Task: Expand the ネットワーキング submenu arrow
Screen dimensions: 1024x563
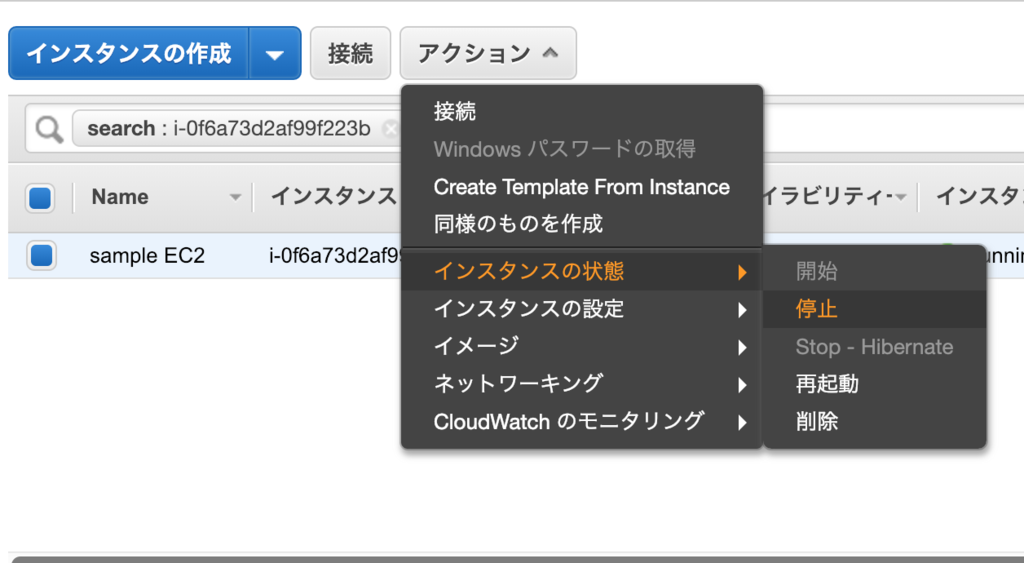Action: [742, 385]
